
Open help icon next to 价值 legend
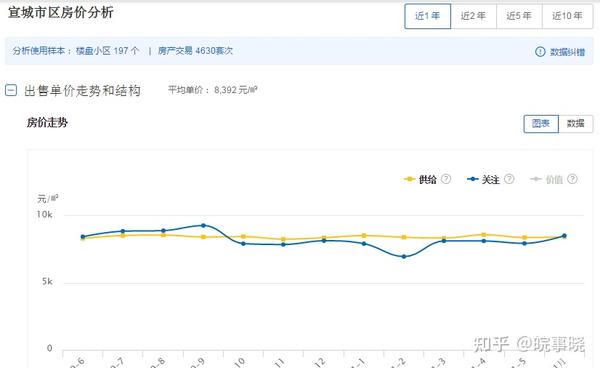572,179
